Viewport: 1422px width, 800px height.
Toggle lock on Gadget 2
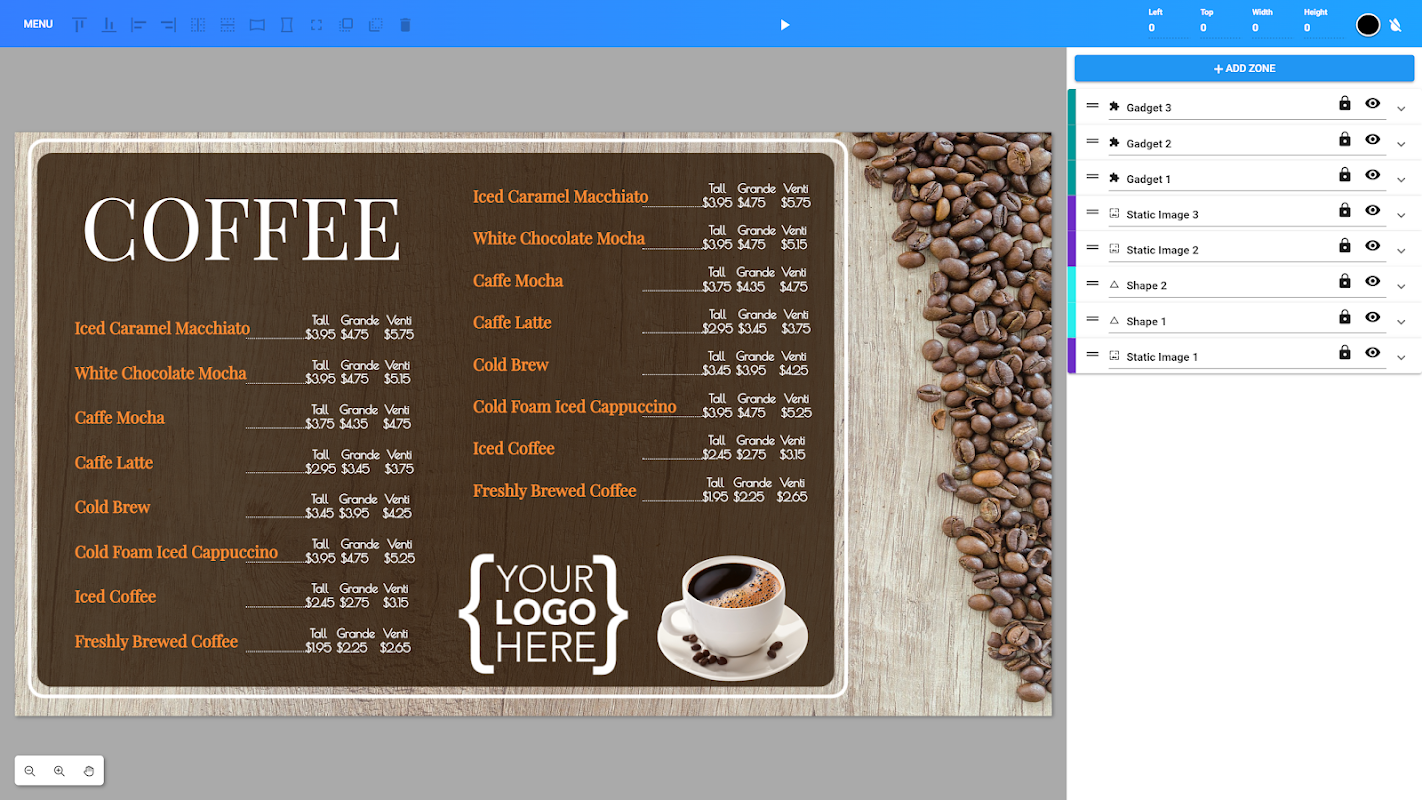1345,139
